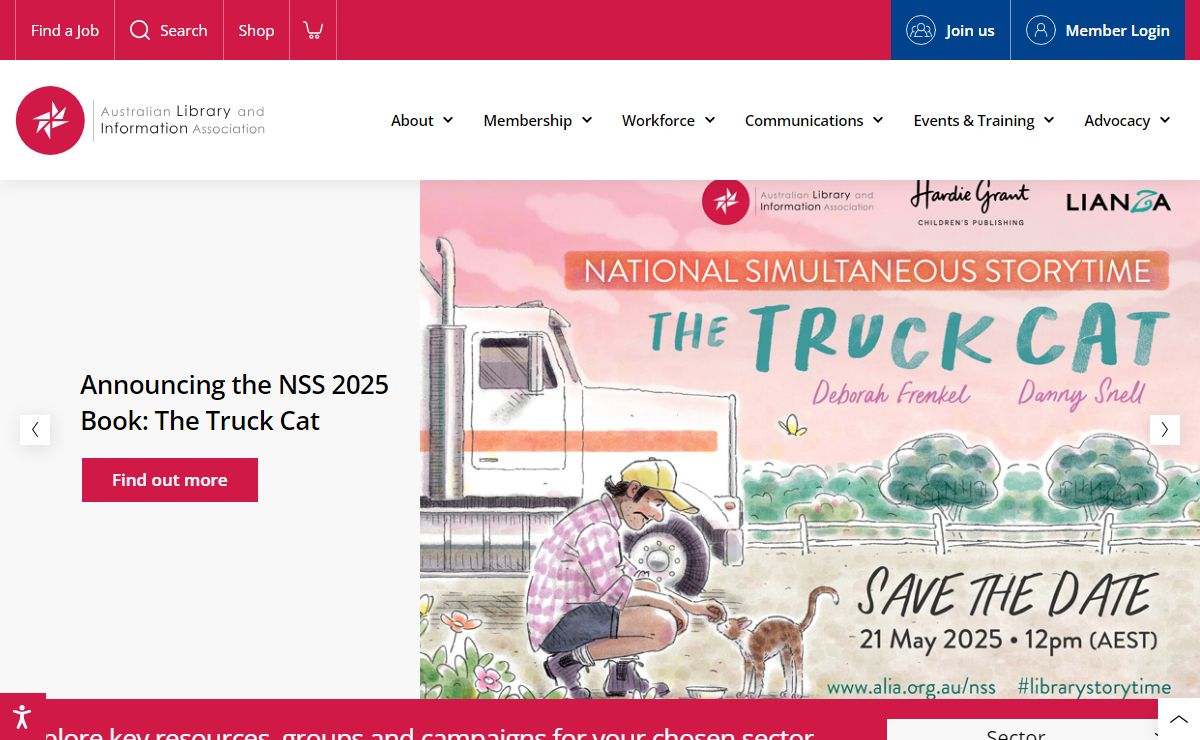The width and height of the screenshot is (1200, 740).
Task: Click the Search link text
Action: coord(184,30)
